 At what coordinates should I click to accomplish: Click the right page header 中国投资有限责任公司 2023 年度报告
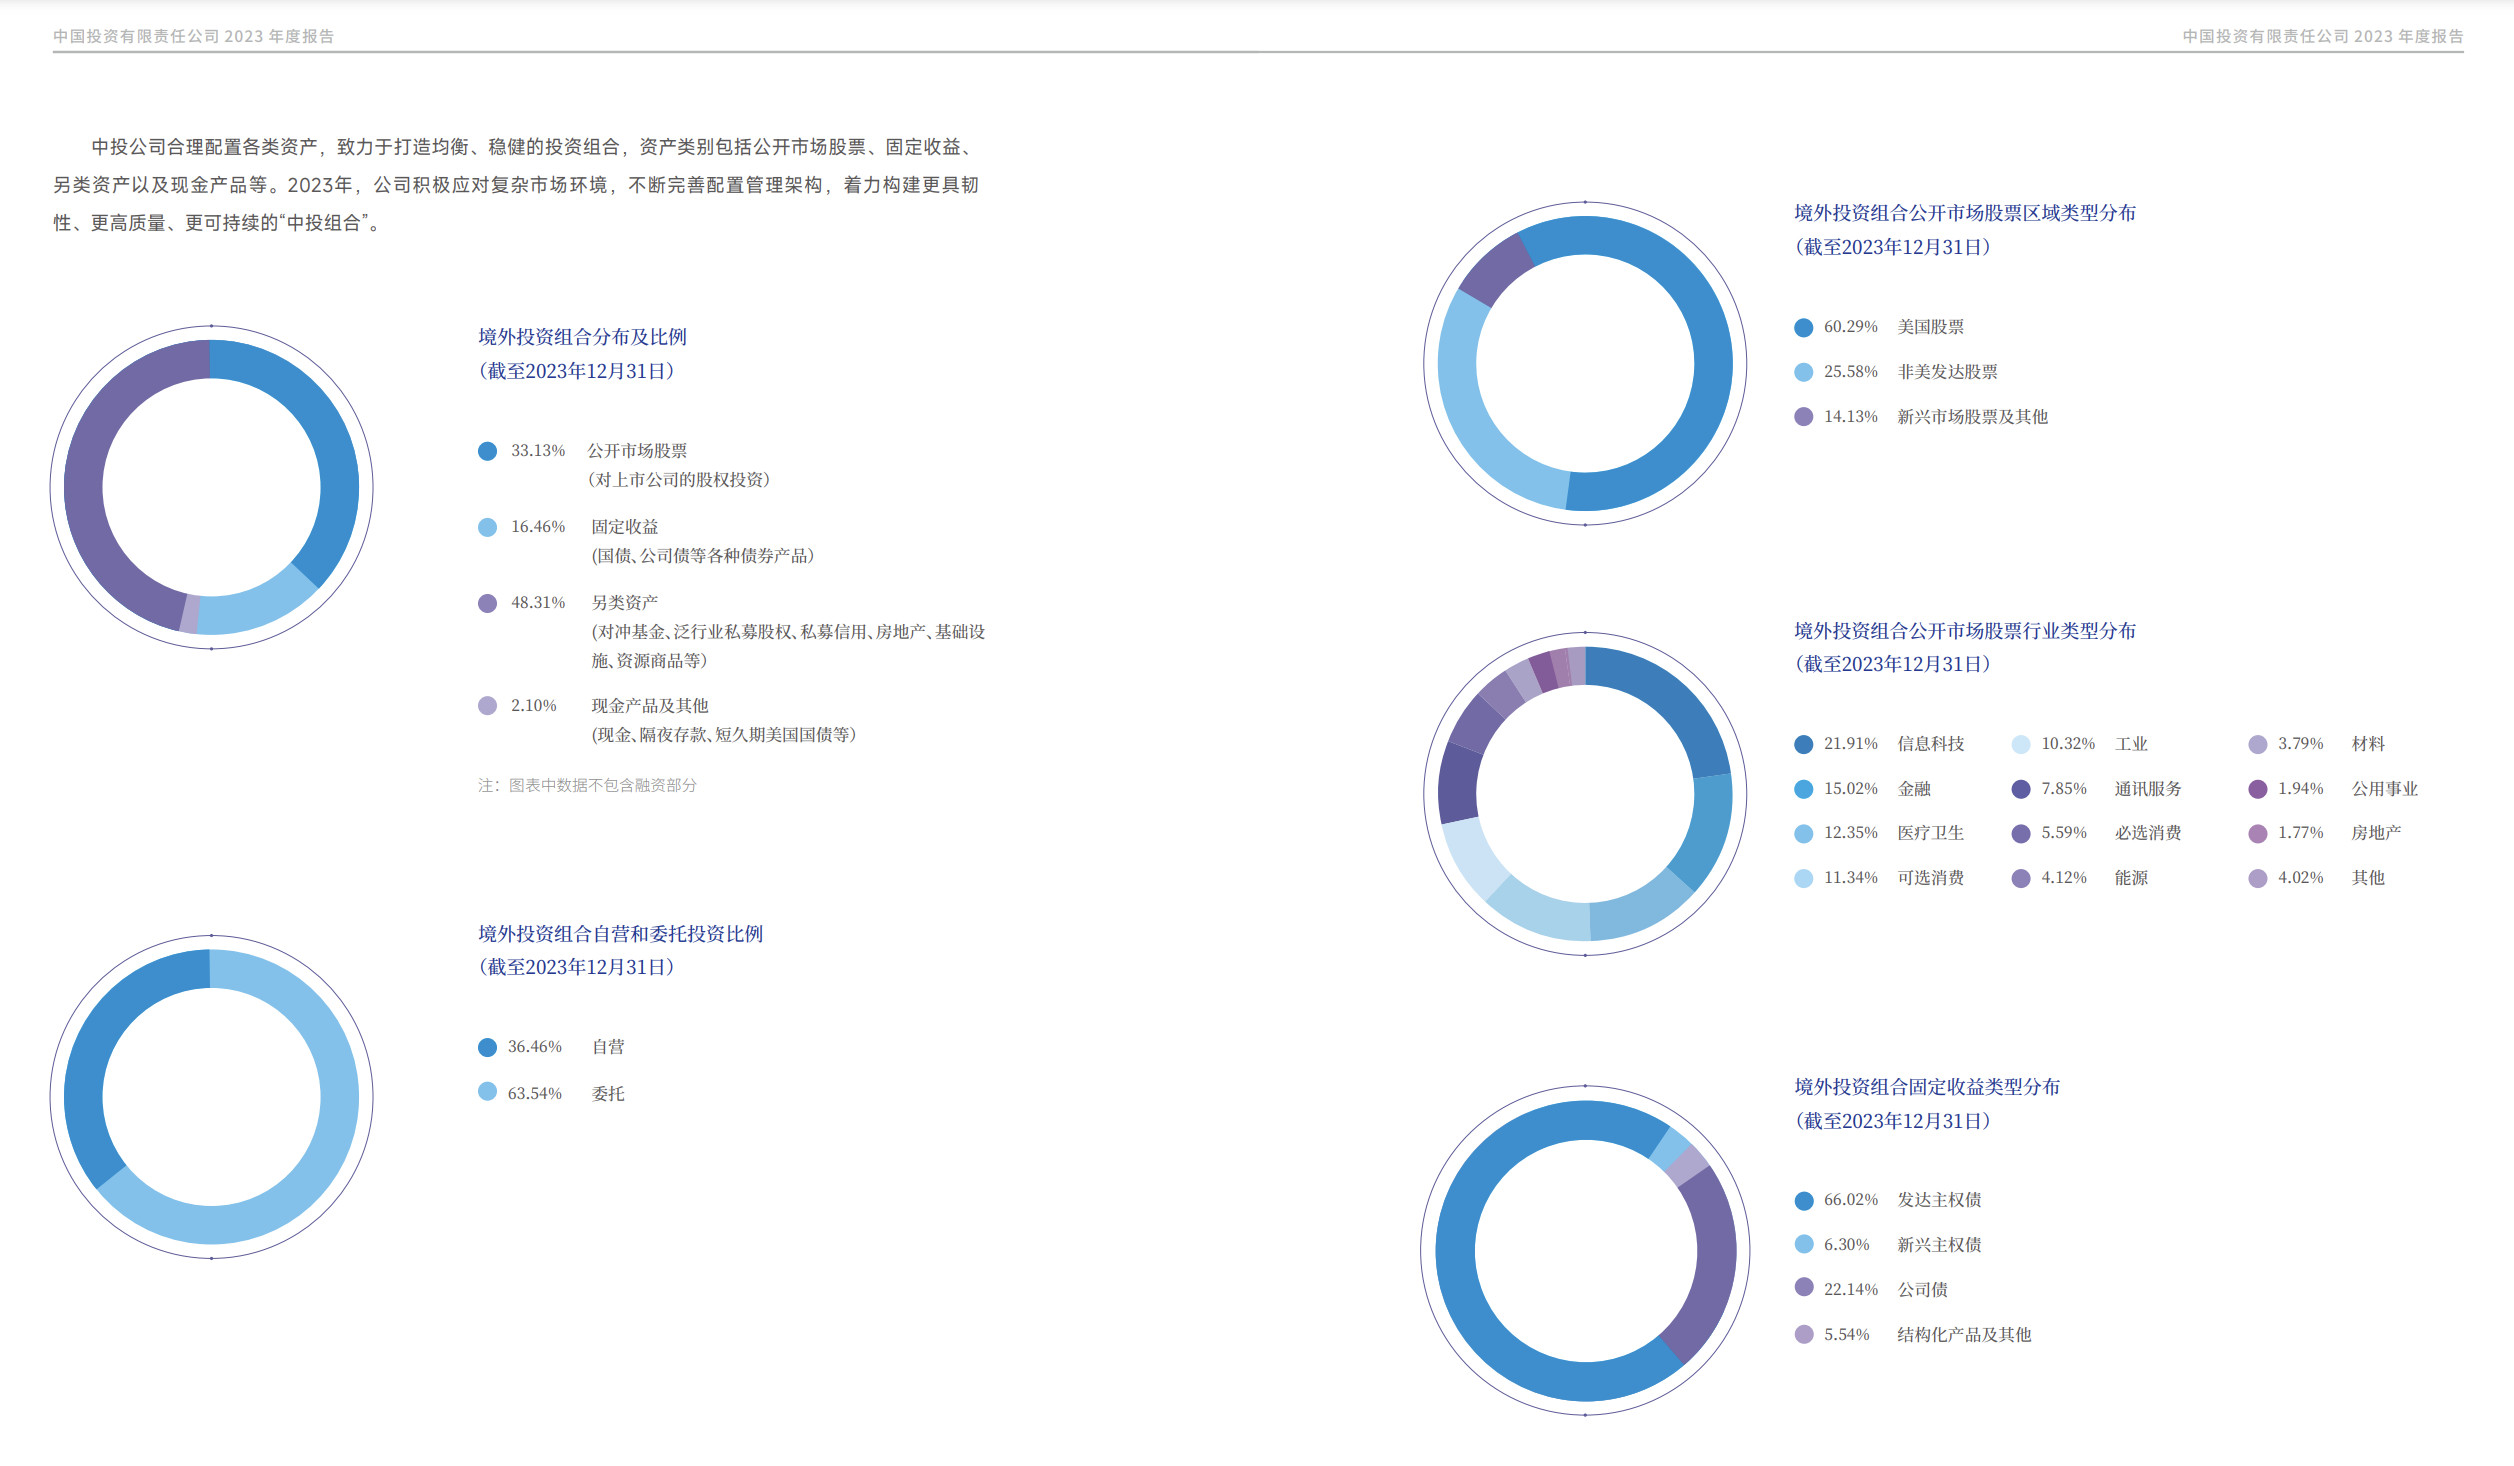tap(2322, 36)
